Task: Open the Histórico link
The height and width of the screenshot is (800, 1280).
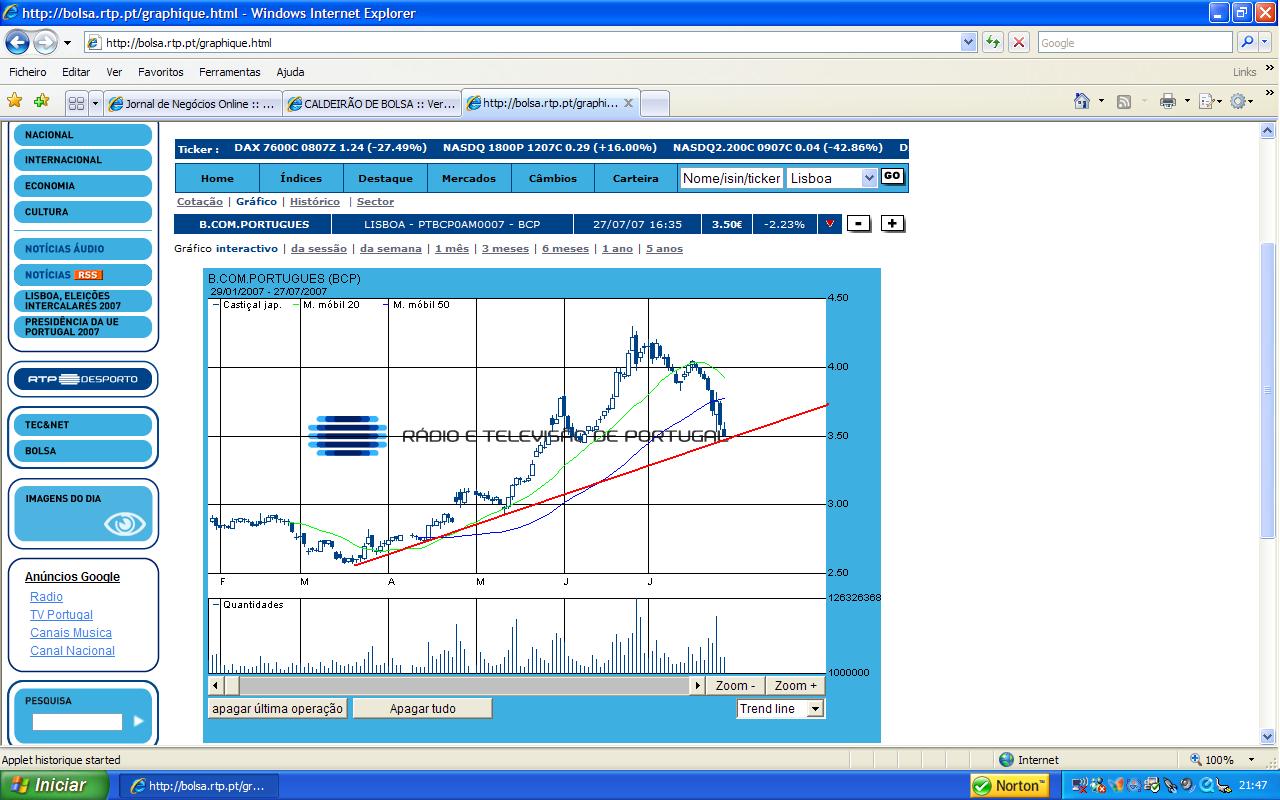Action: click(315, 202)
